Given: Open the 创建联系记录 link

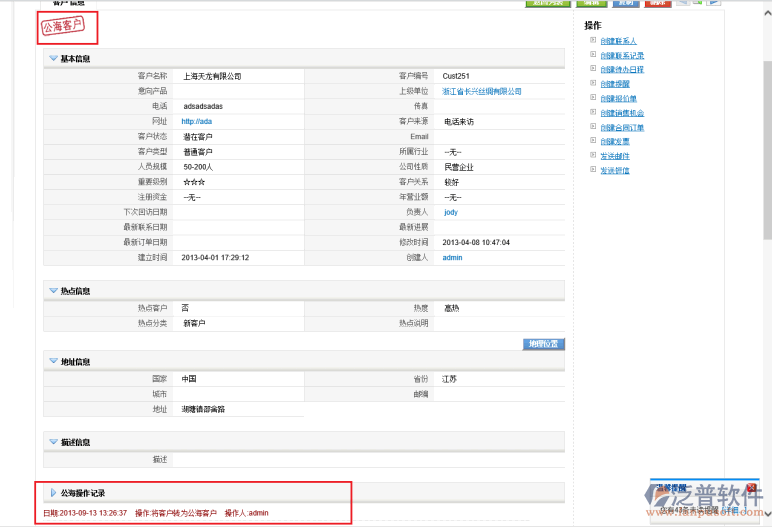Looking at the screenshot, I should 622,55.
